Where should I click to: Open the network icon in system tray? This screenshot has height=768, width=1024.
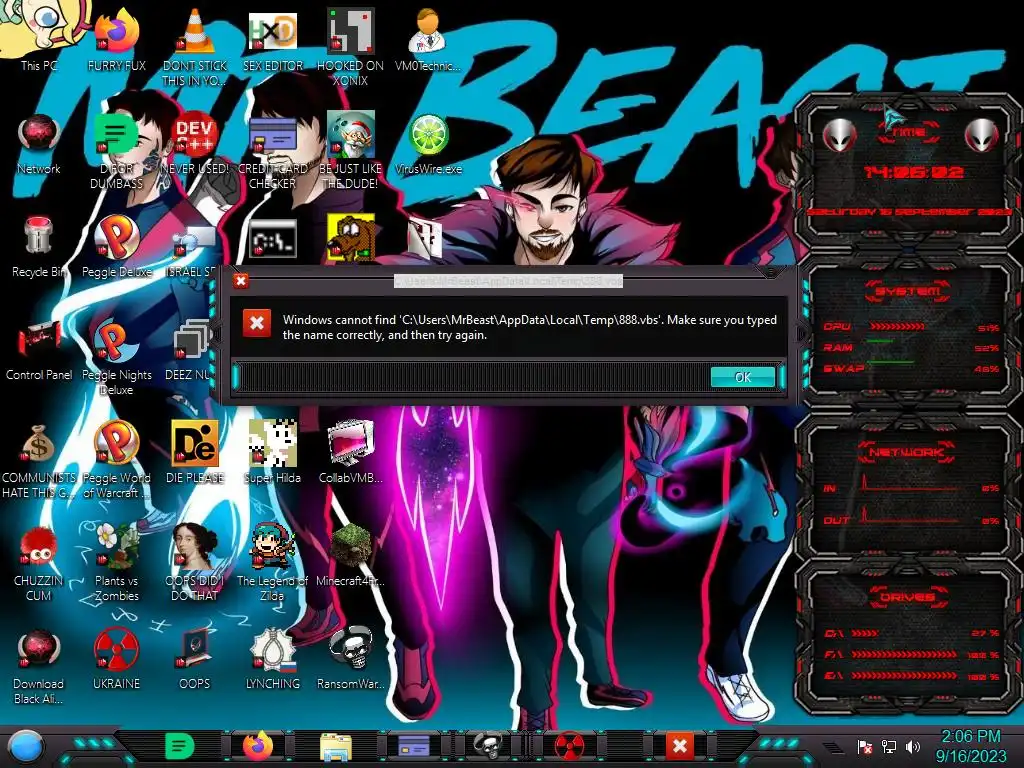pyautogui.click(x=889, y=746)
